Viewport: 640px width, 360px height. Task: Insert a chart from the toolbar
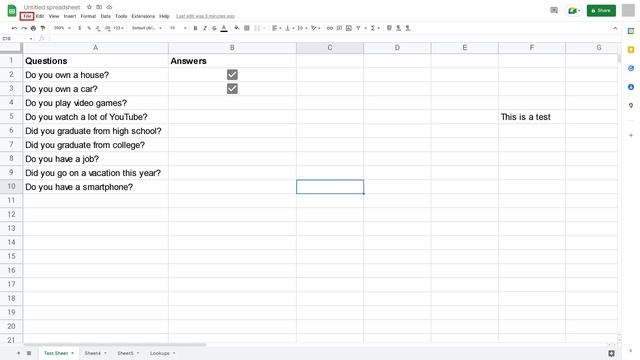tap(349, 28)
